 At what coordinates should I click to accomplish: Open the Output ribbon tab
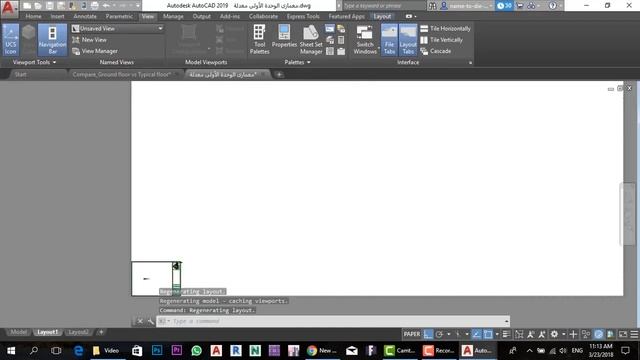[x=202, y=16]
